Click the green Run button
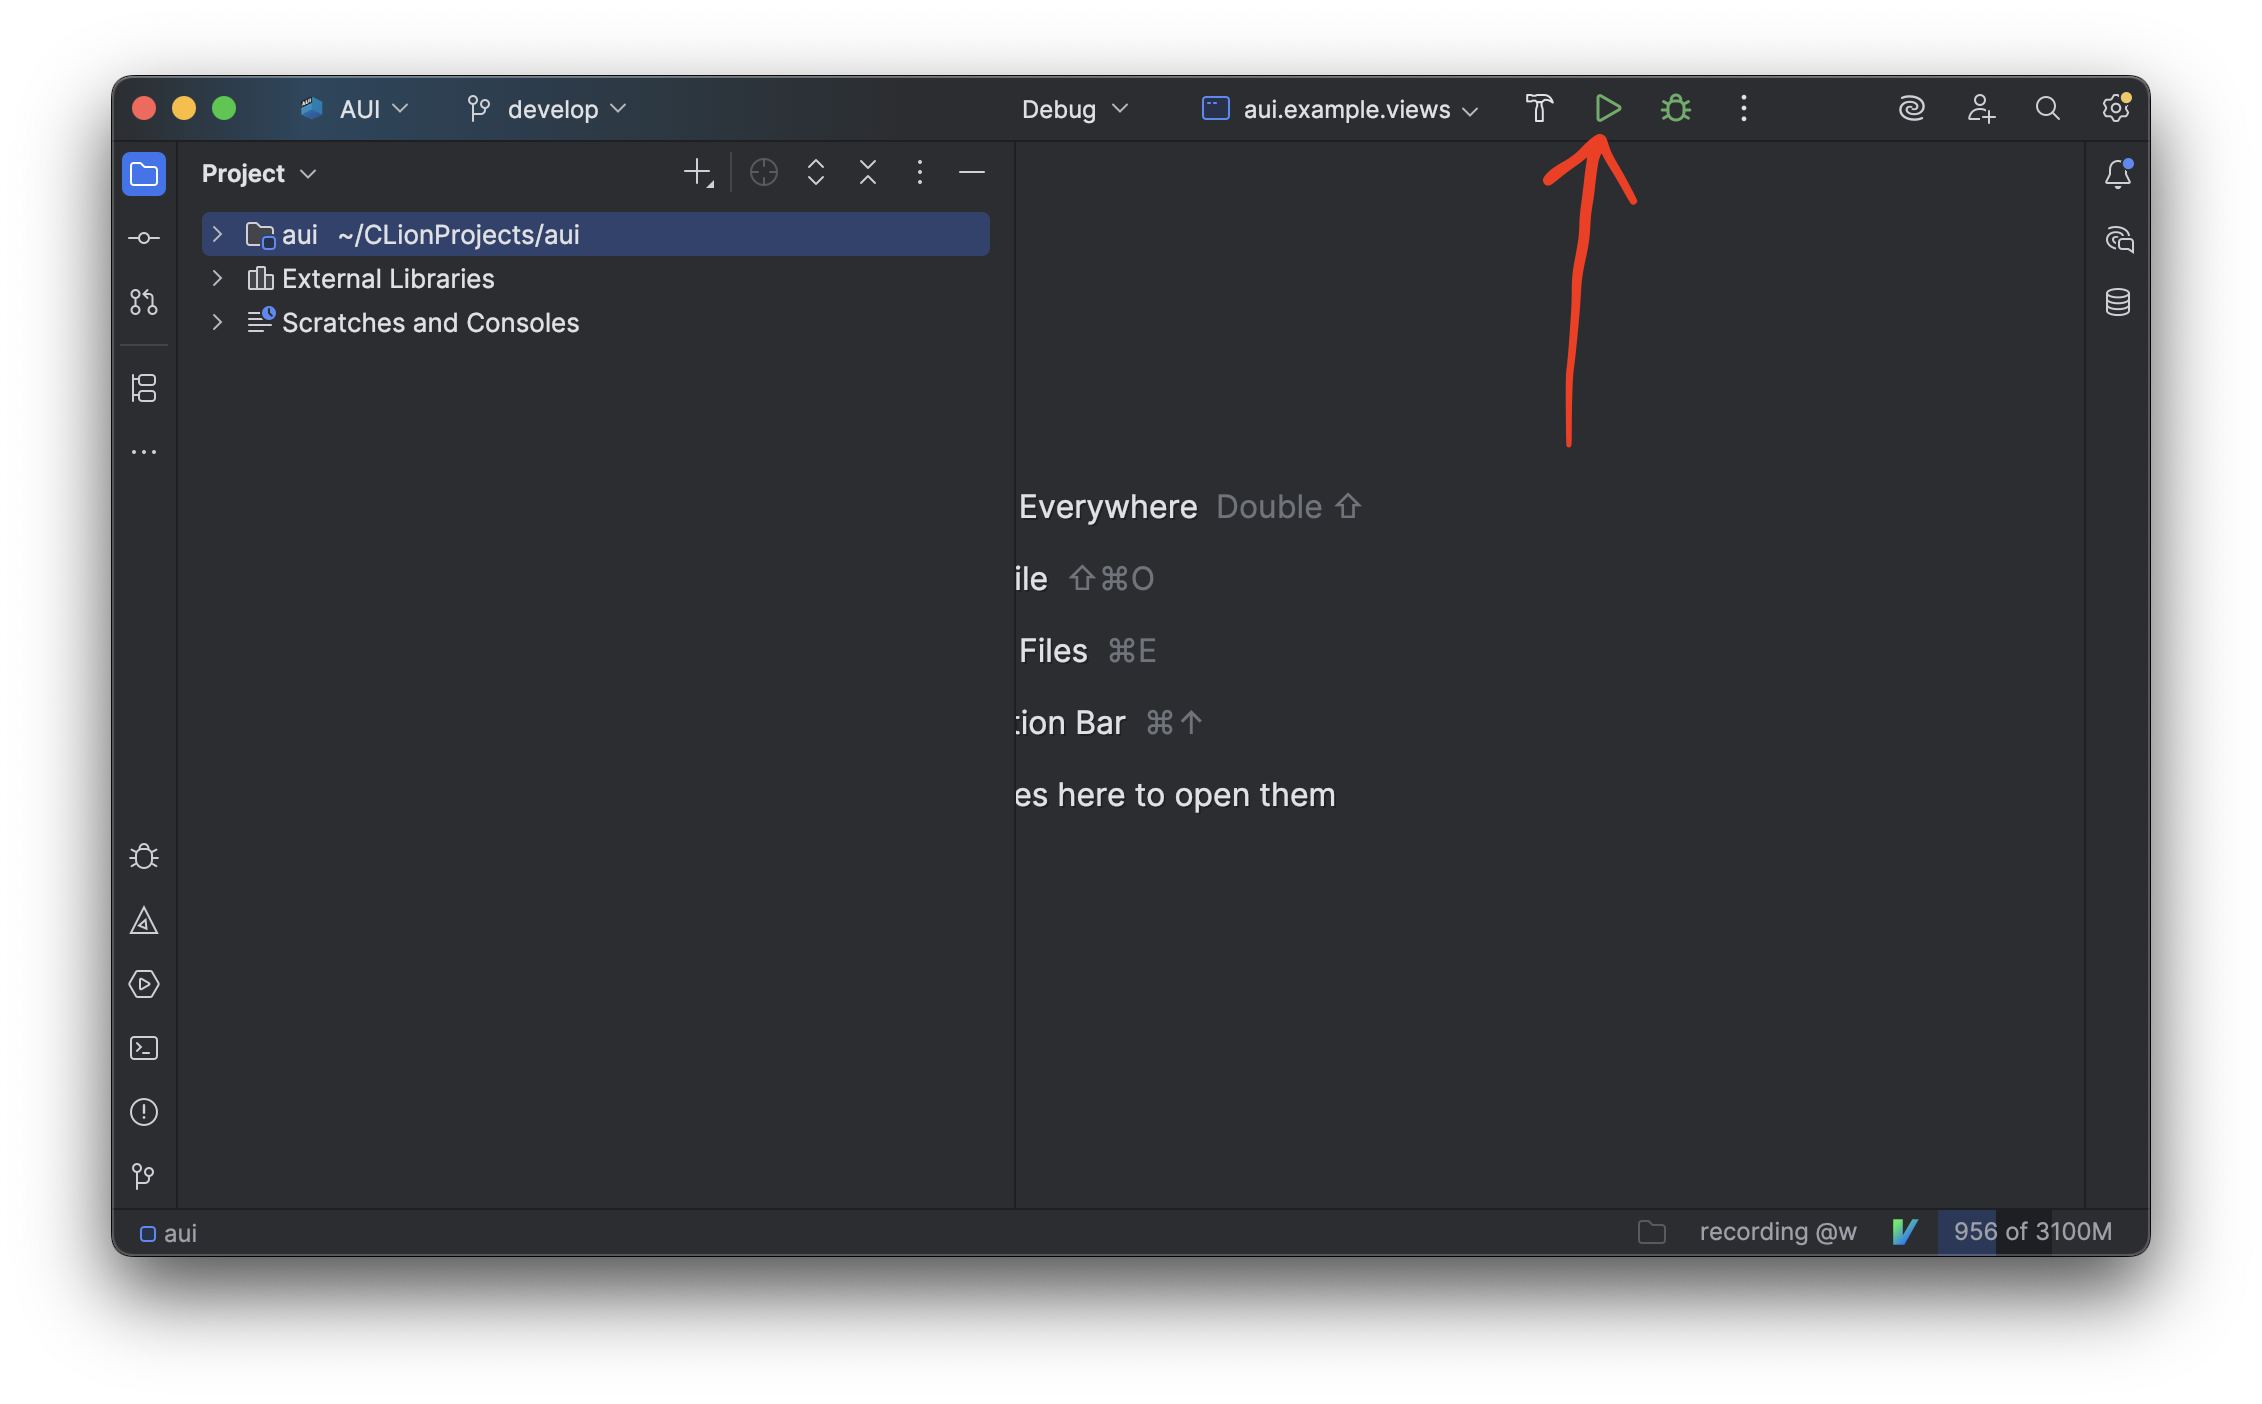2262x1404 pixels. click(1607, 108)
